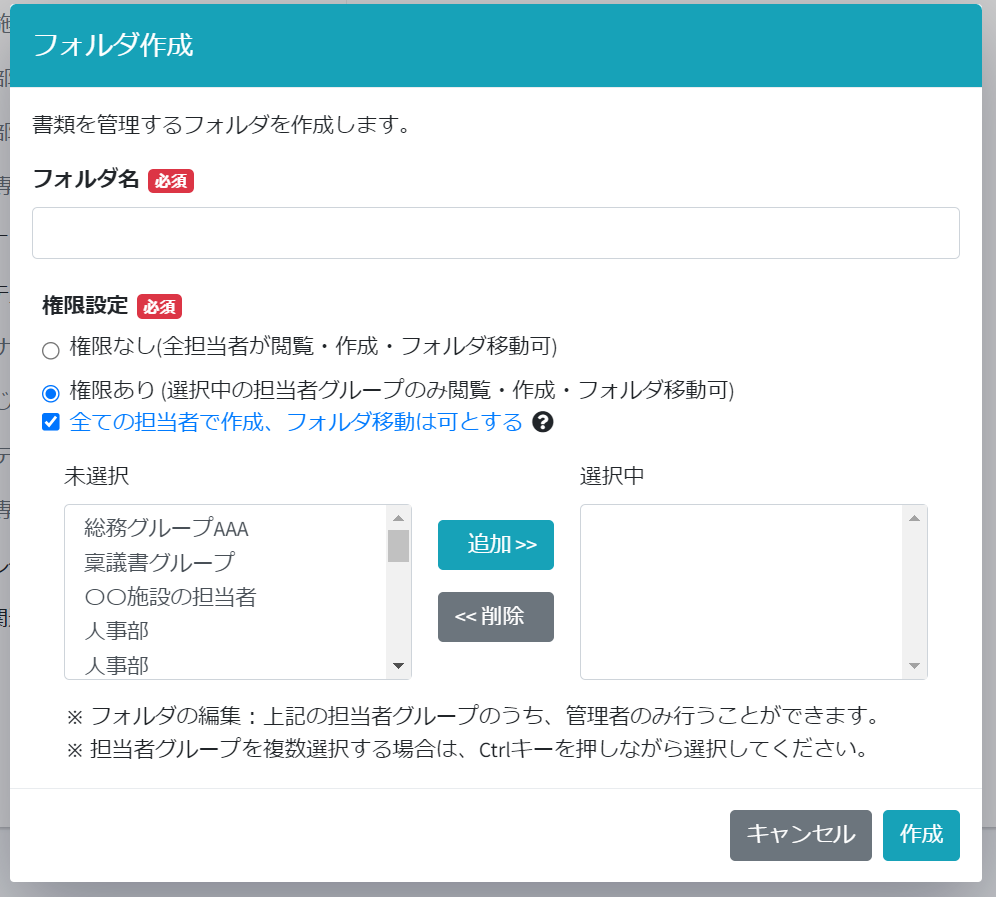This screenshot has width=996, height=897.
Task: Select the lower 人事部 list entry
Action: (117, 665)
